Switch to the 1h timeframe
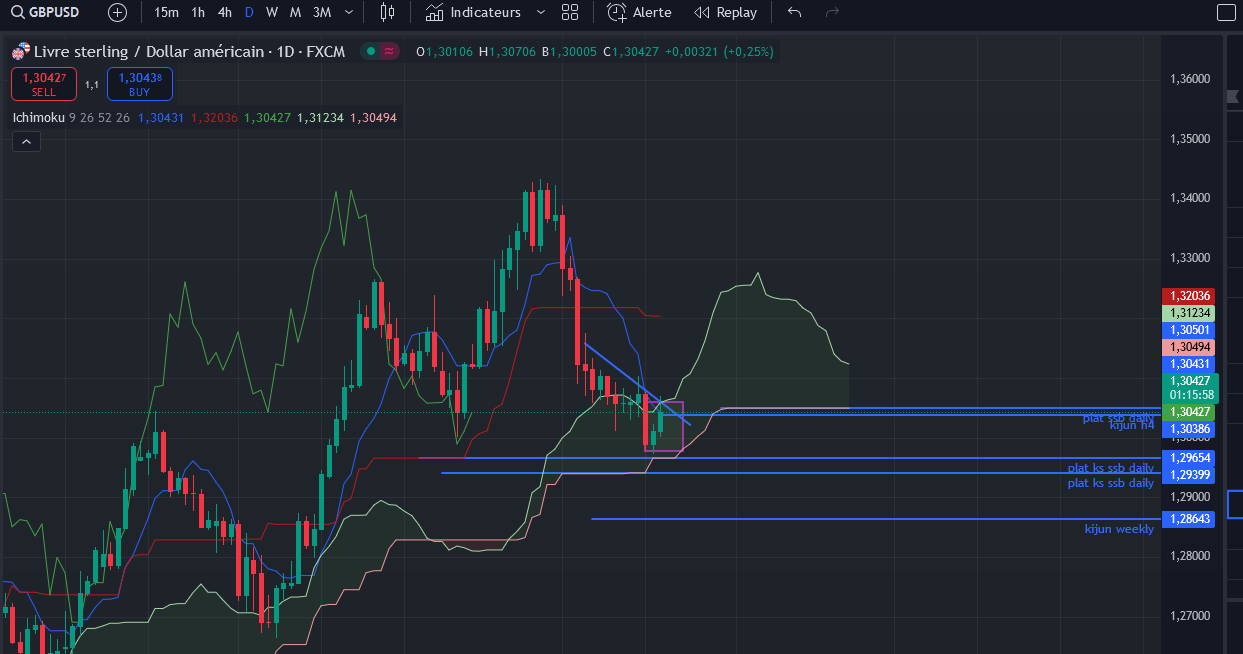The image size is (1243, 654). [x=198, y=12]
